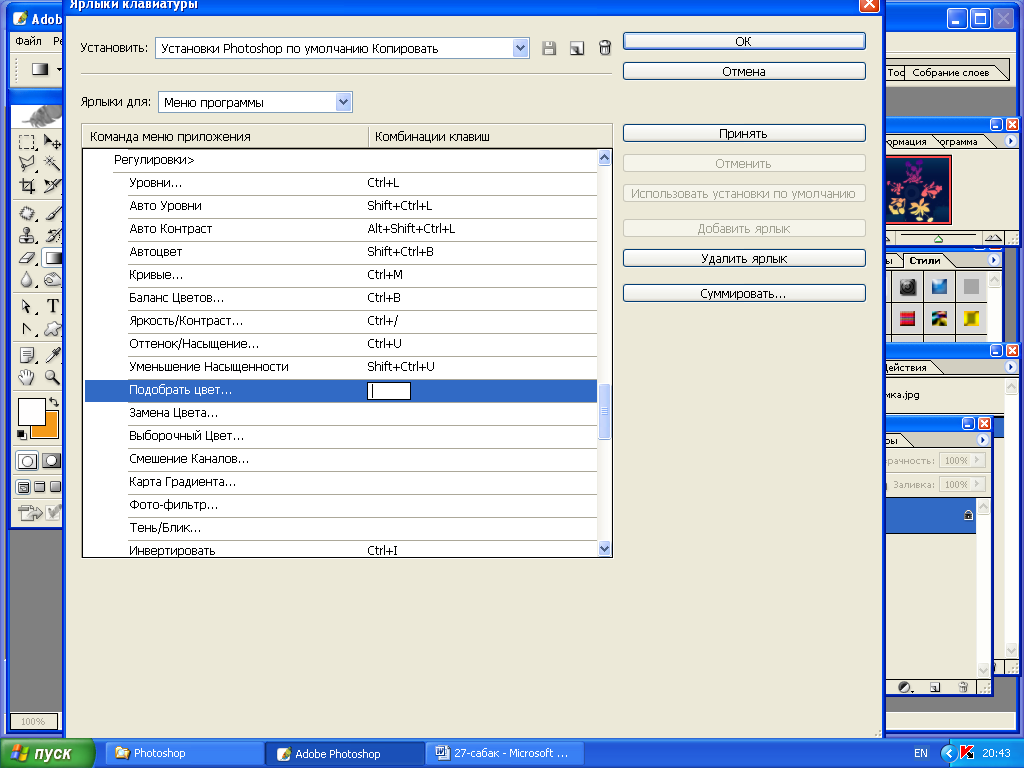Select the Slice tool

(x=52, y=186)
